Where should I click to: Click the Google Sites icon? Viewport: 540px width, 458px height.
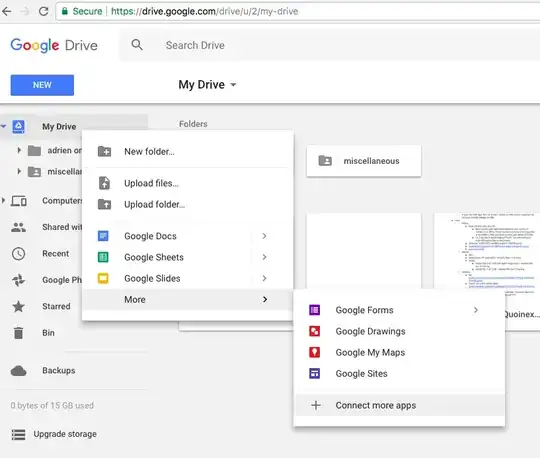pos(314,374)
